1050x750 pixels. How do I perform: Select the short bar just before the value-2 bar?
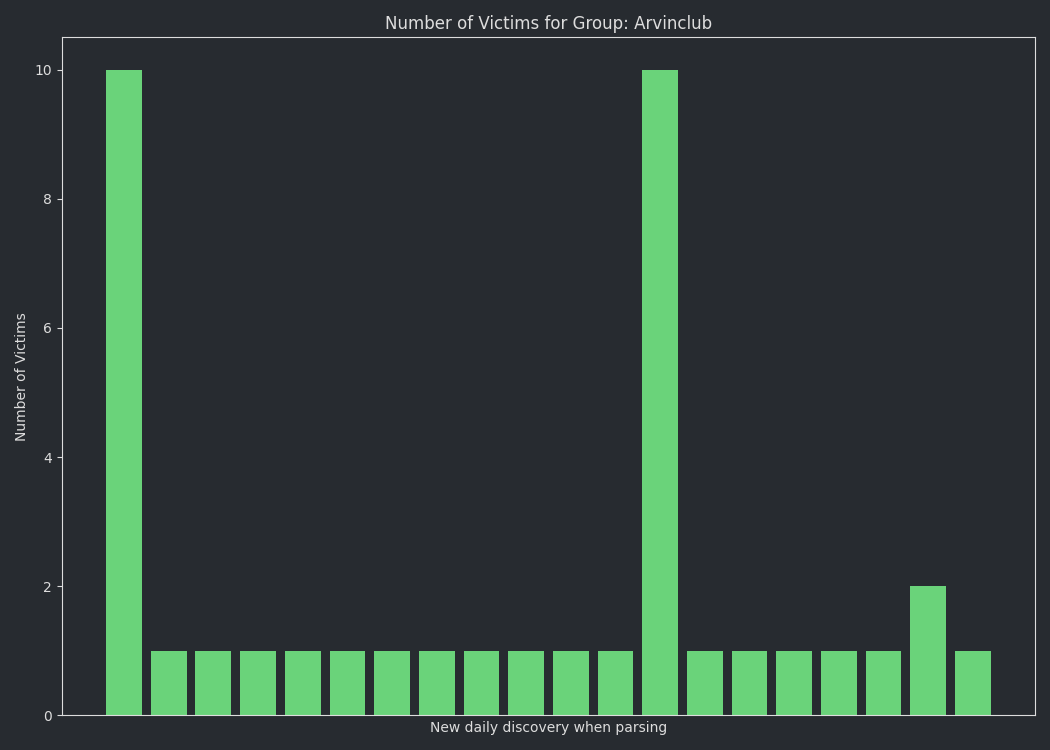click(x=883, y=683)
